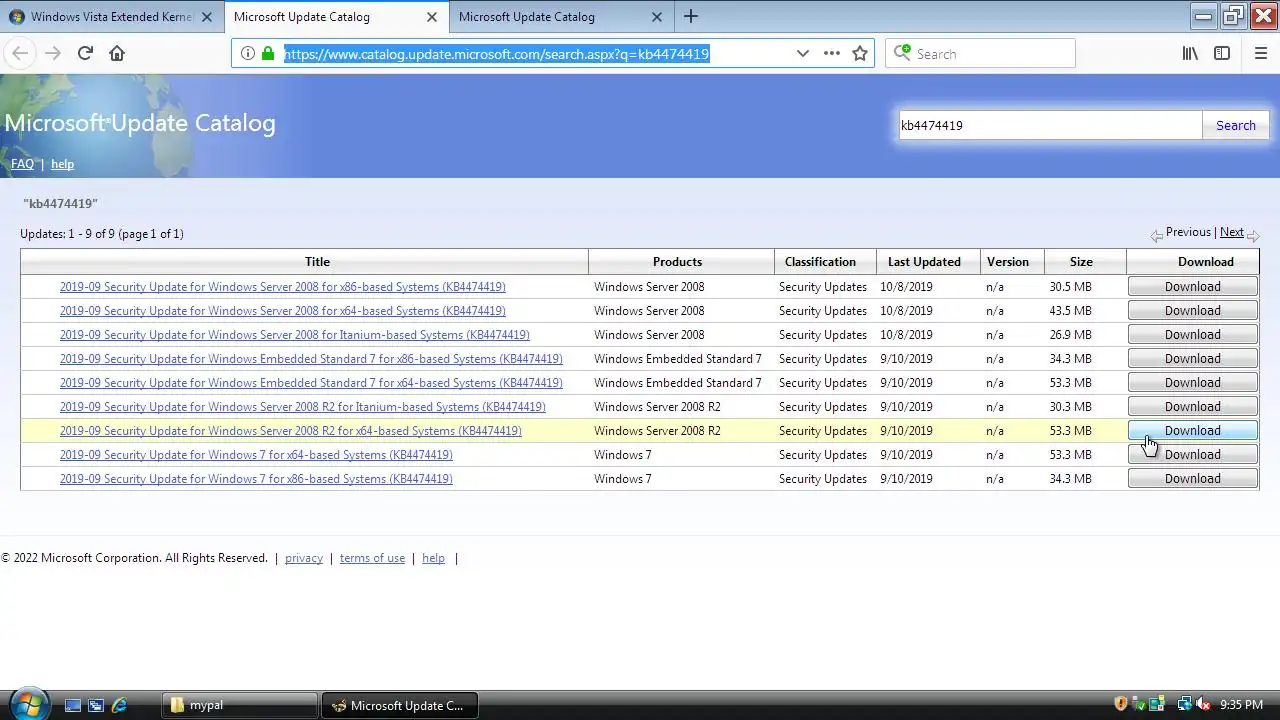The width and height of the screenshot is (1280, 720).
Task: Click the browser toolbar Search box
Action: click(x=980, y=53)
